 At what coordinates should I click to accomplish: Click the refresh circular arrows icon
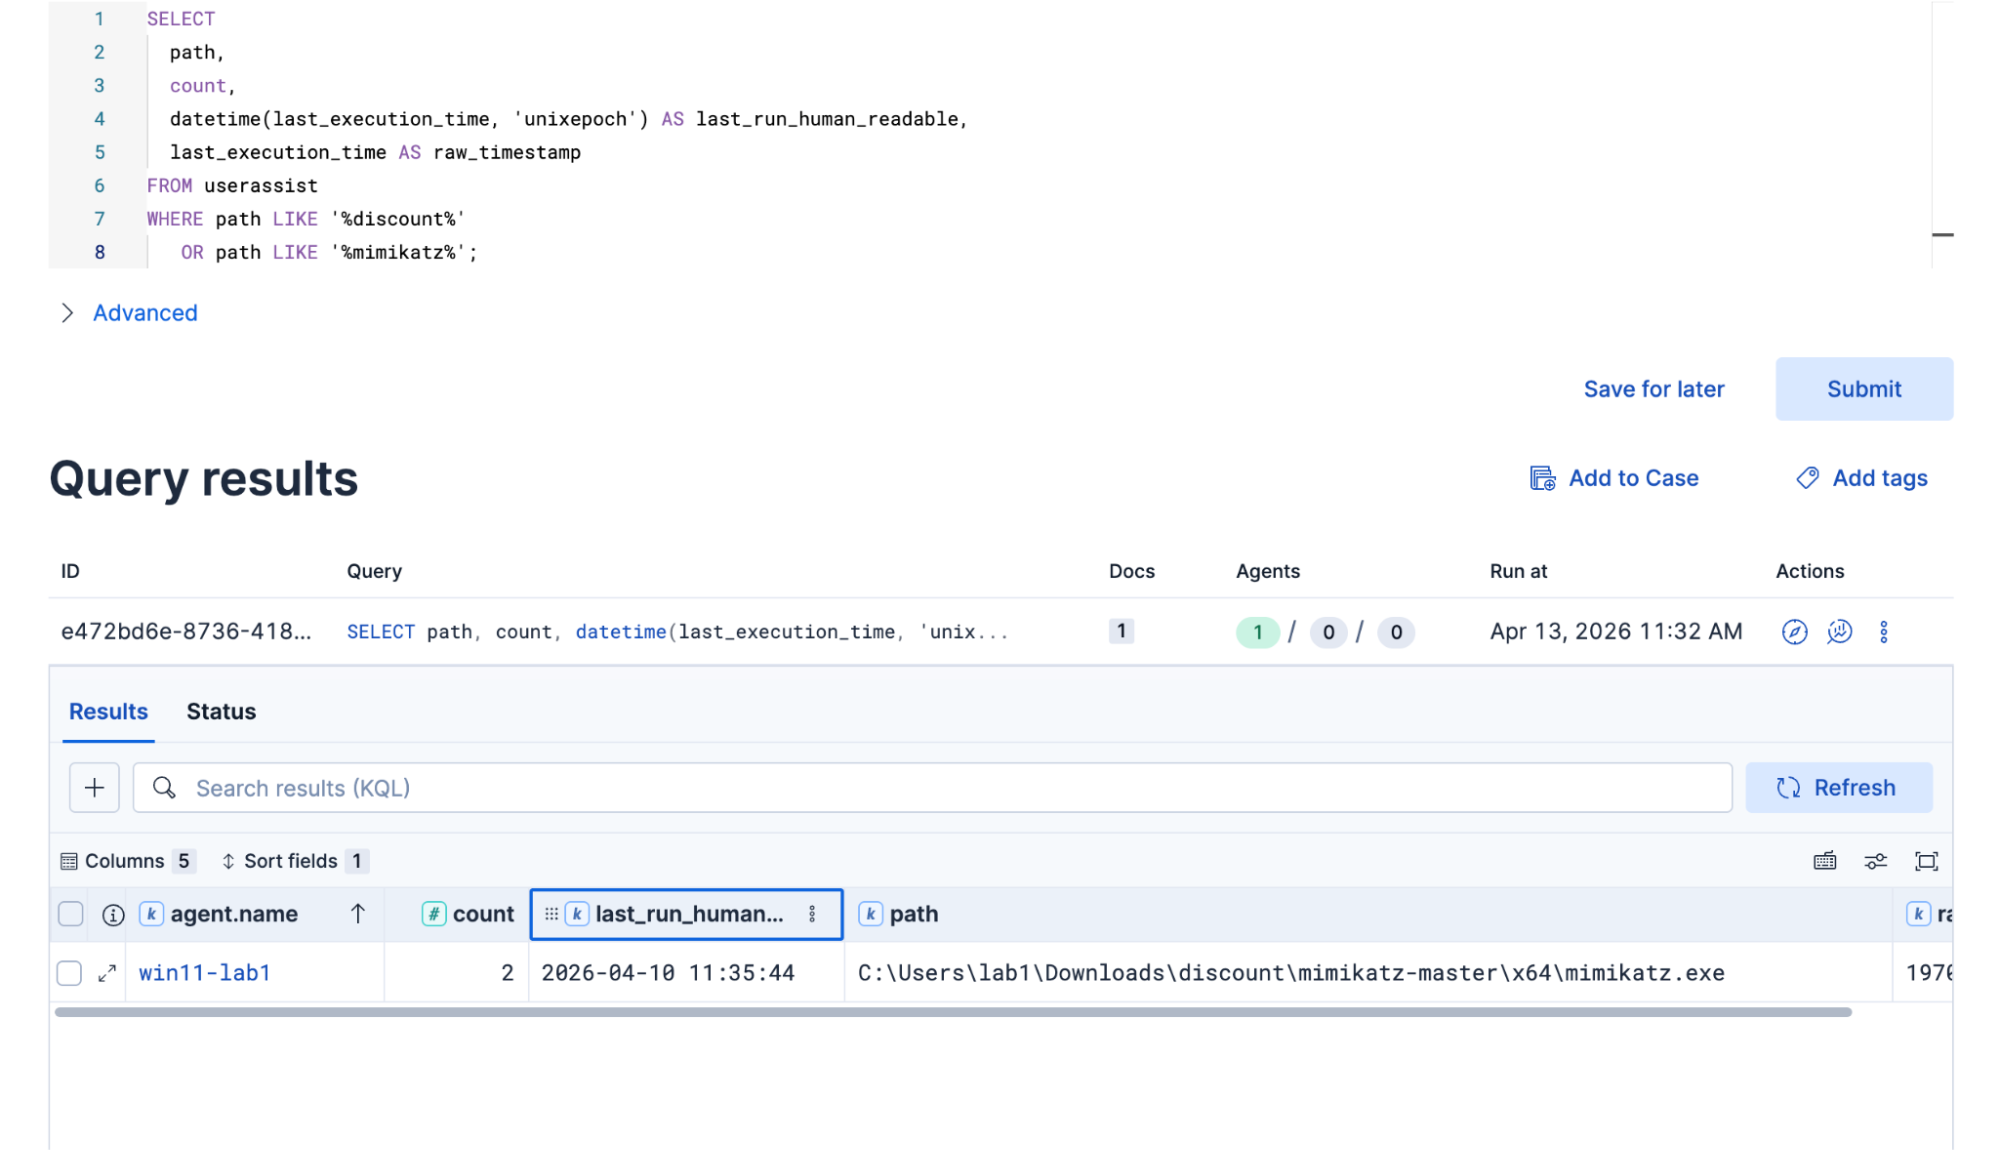coord(1788,788)
